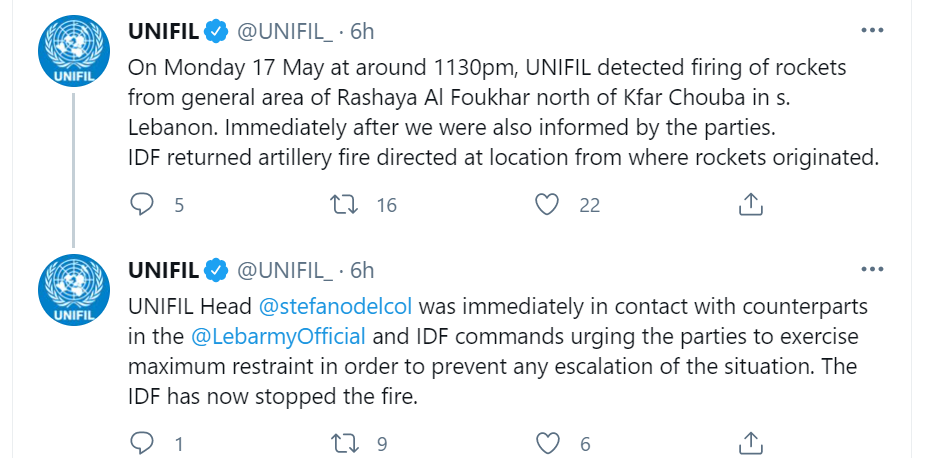Open more options for second tweet
This screenshot has height=458, width=940.
coord(872,269)
